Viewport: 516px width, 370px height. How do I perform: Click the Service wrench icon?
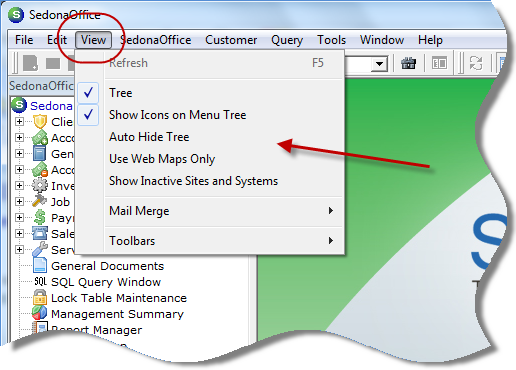pos(40,249)
